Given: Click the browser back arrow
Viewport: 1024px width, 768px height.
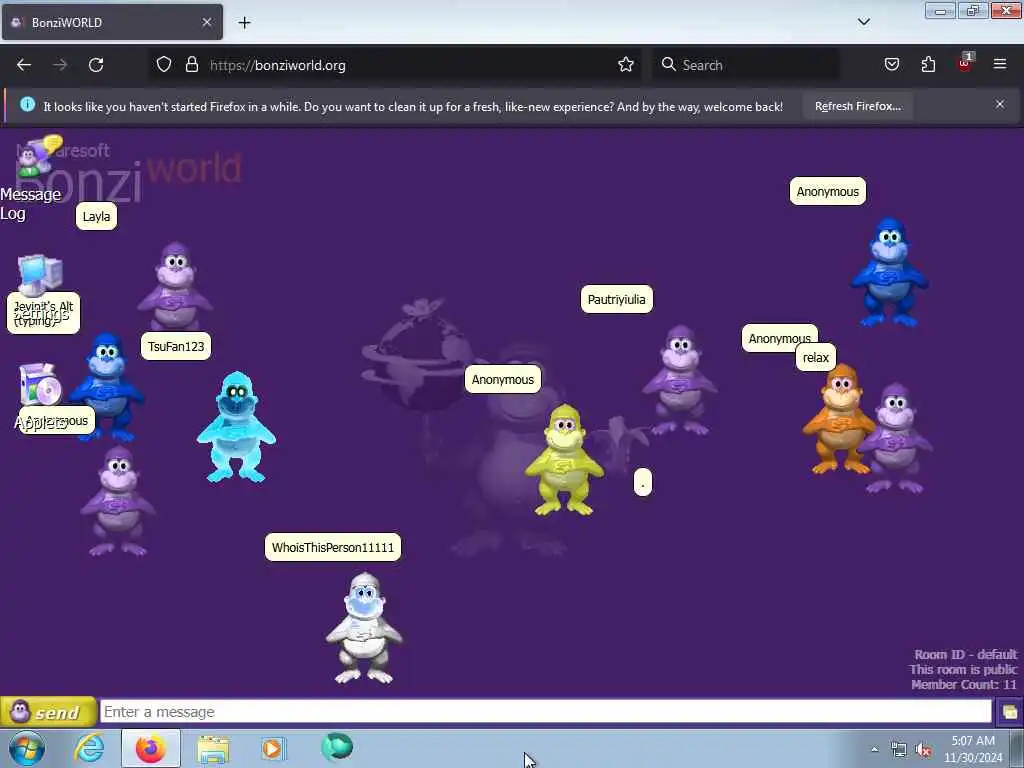Looking at the screenshot, I should [x=24, y=65].
